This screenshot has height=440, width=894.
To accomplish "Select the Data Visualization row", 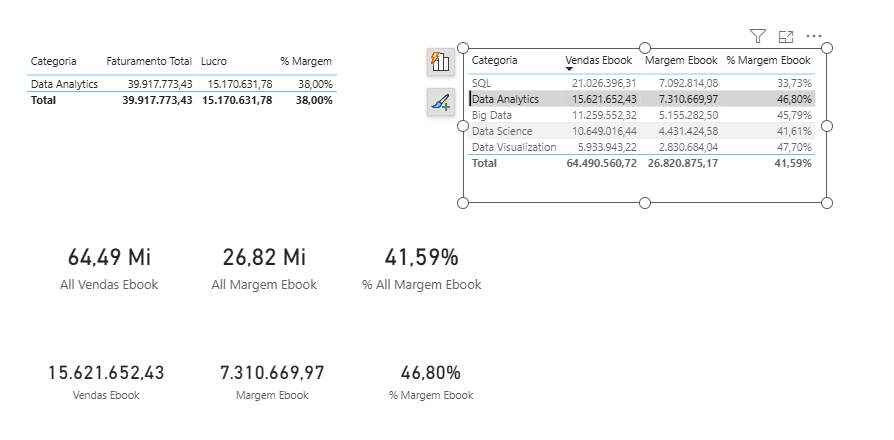I will point(641,147).
